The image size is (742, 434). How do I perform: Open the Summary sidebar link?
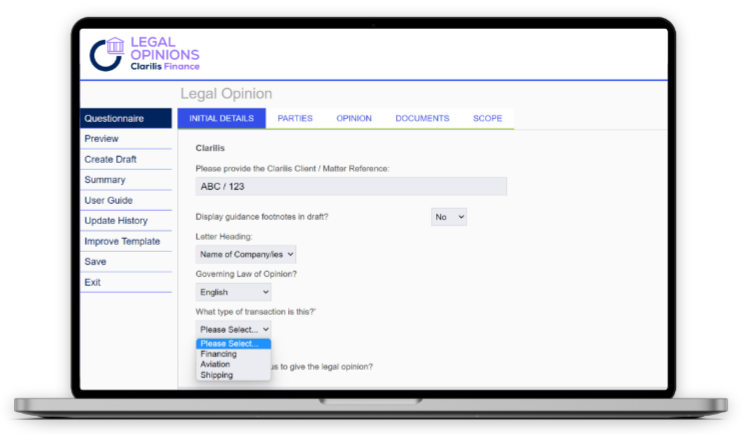click(125, 180)
